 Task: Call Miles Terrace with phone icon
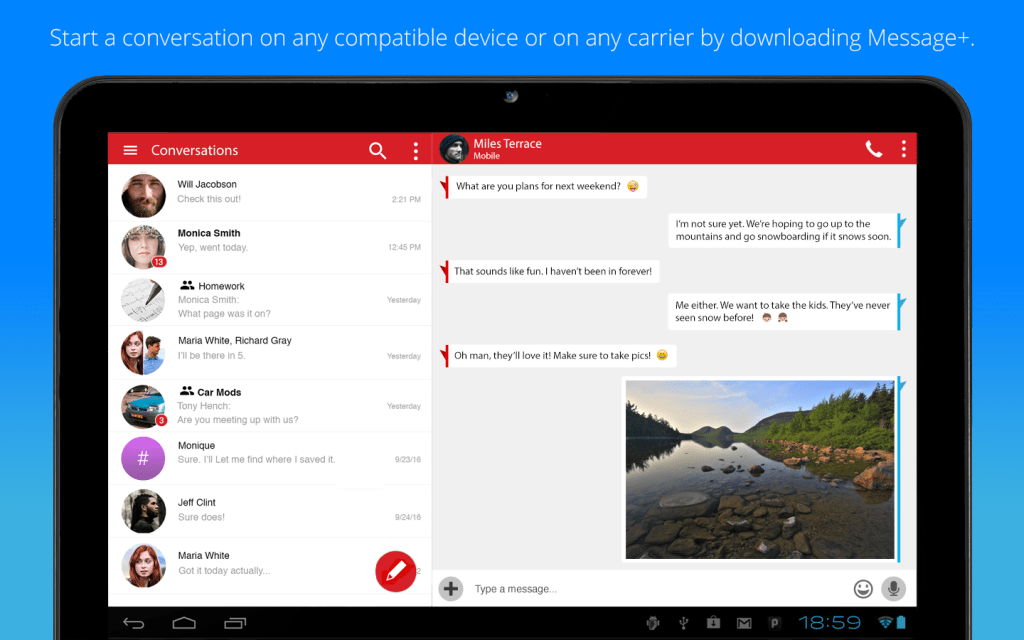point(873,149)
